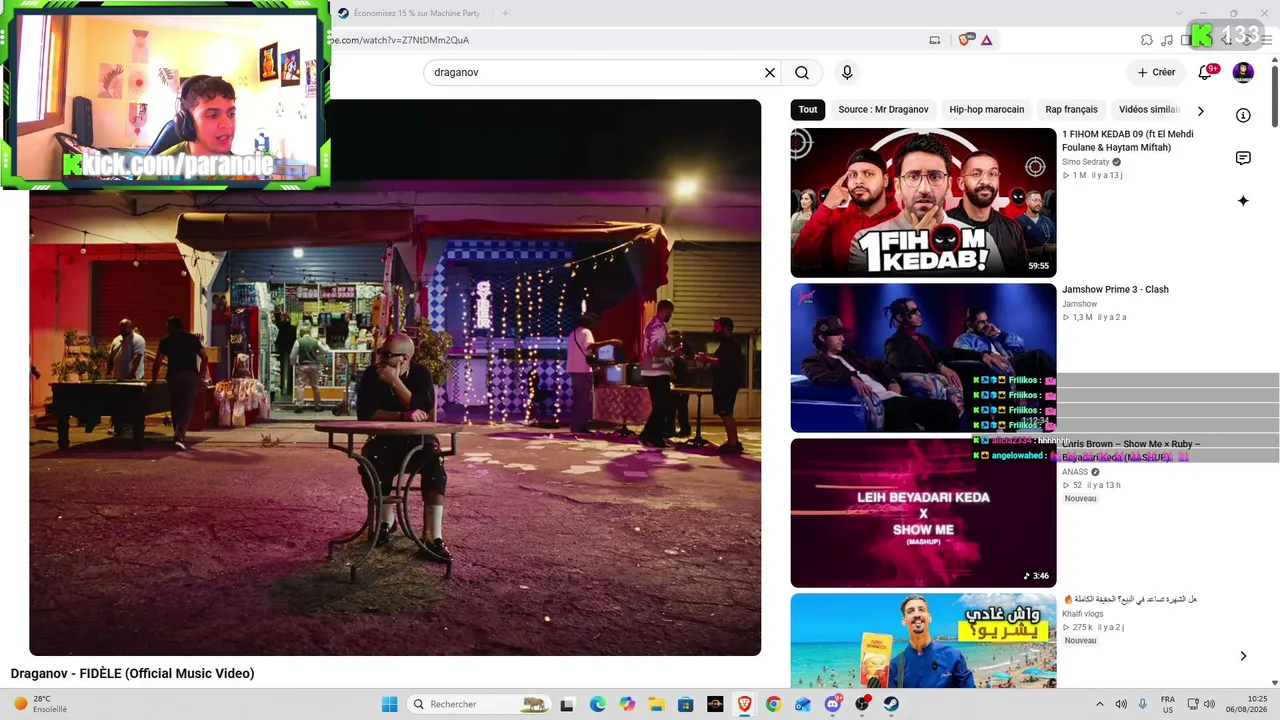Open the Simo Sedraty channel link

click(1086, 162)
